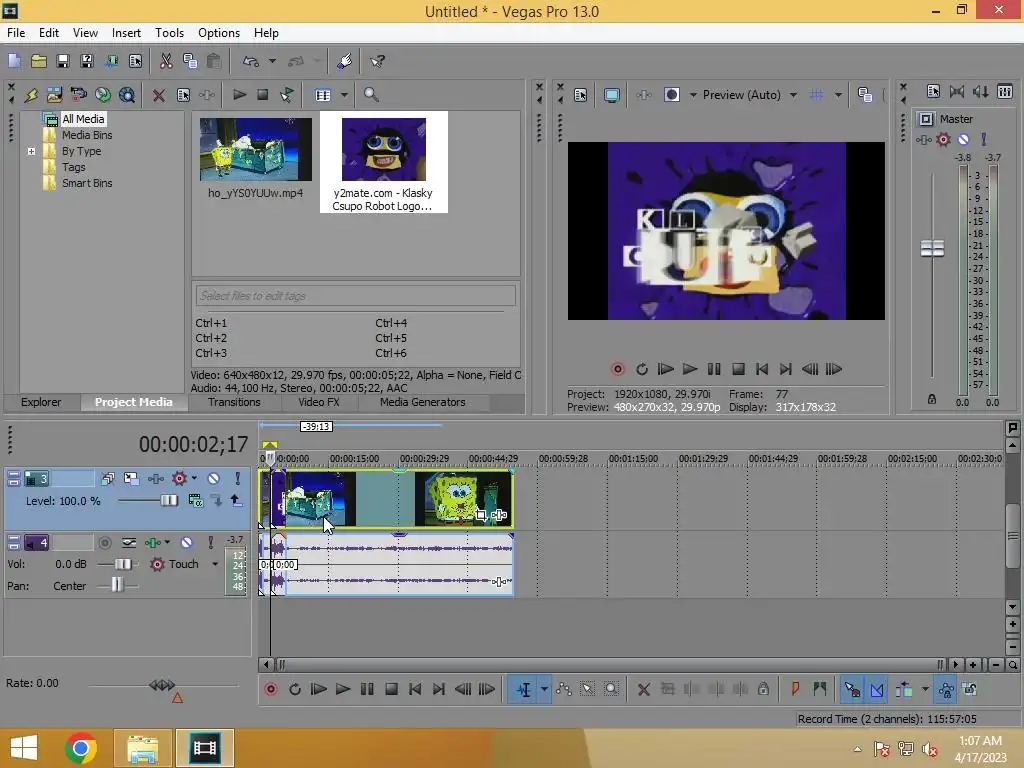Select Normal Edit tool in timeline toolbar

tap(524, 689)
